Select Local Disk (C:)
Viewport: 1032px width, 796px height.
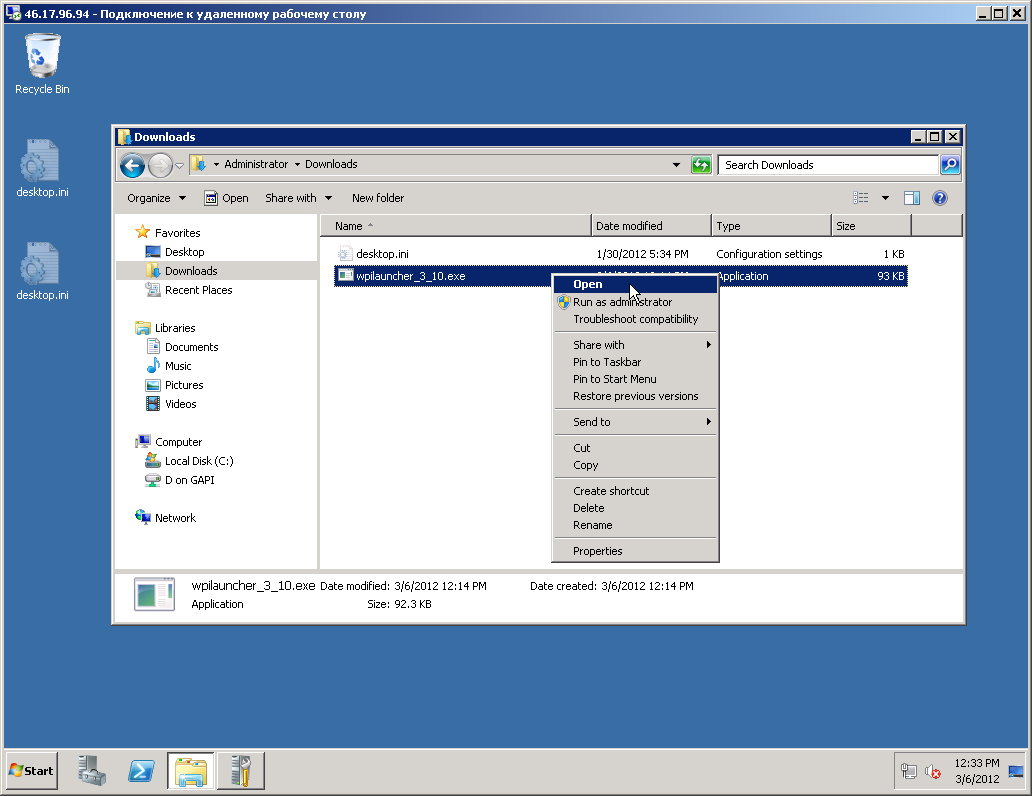[x=190, y=462]
